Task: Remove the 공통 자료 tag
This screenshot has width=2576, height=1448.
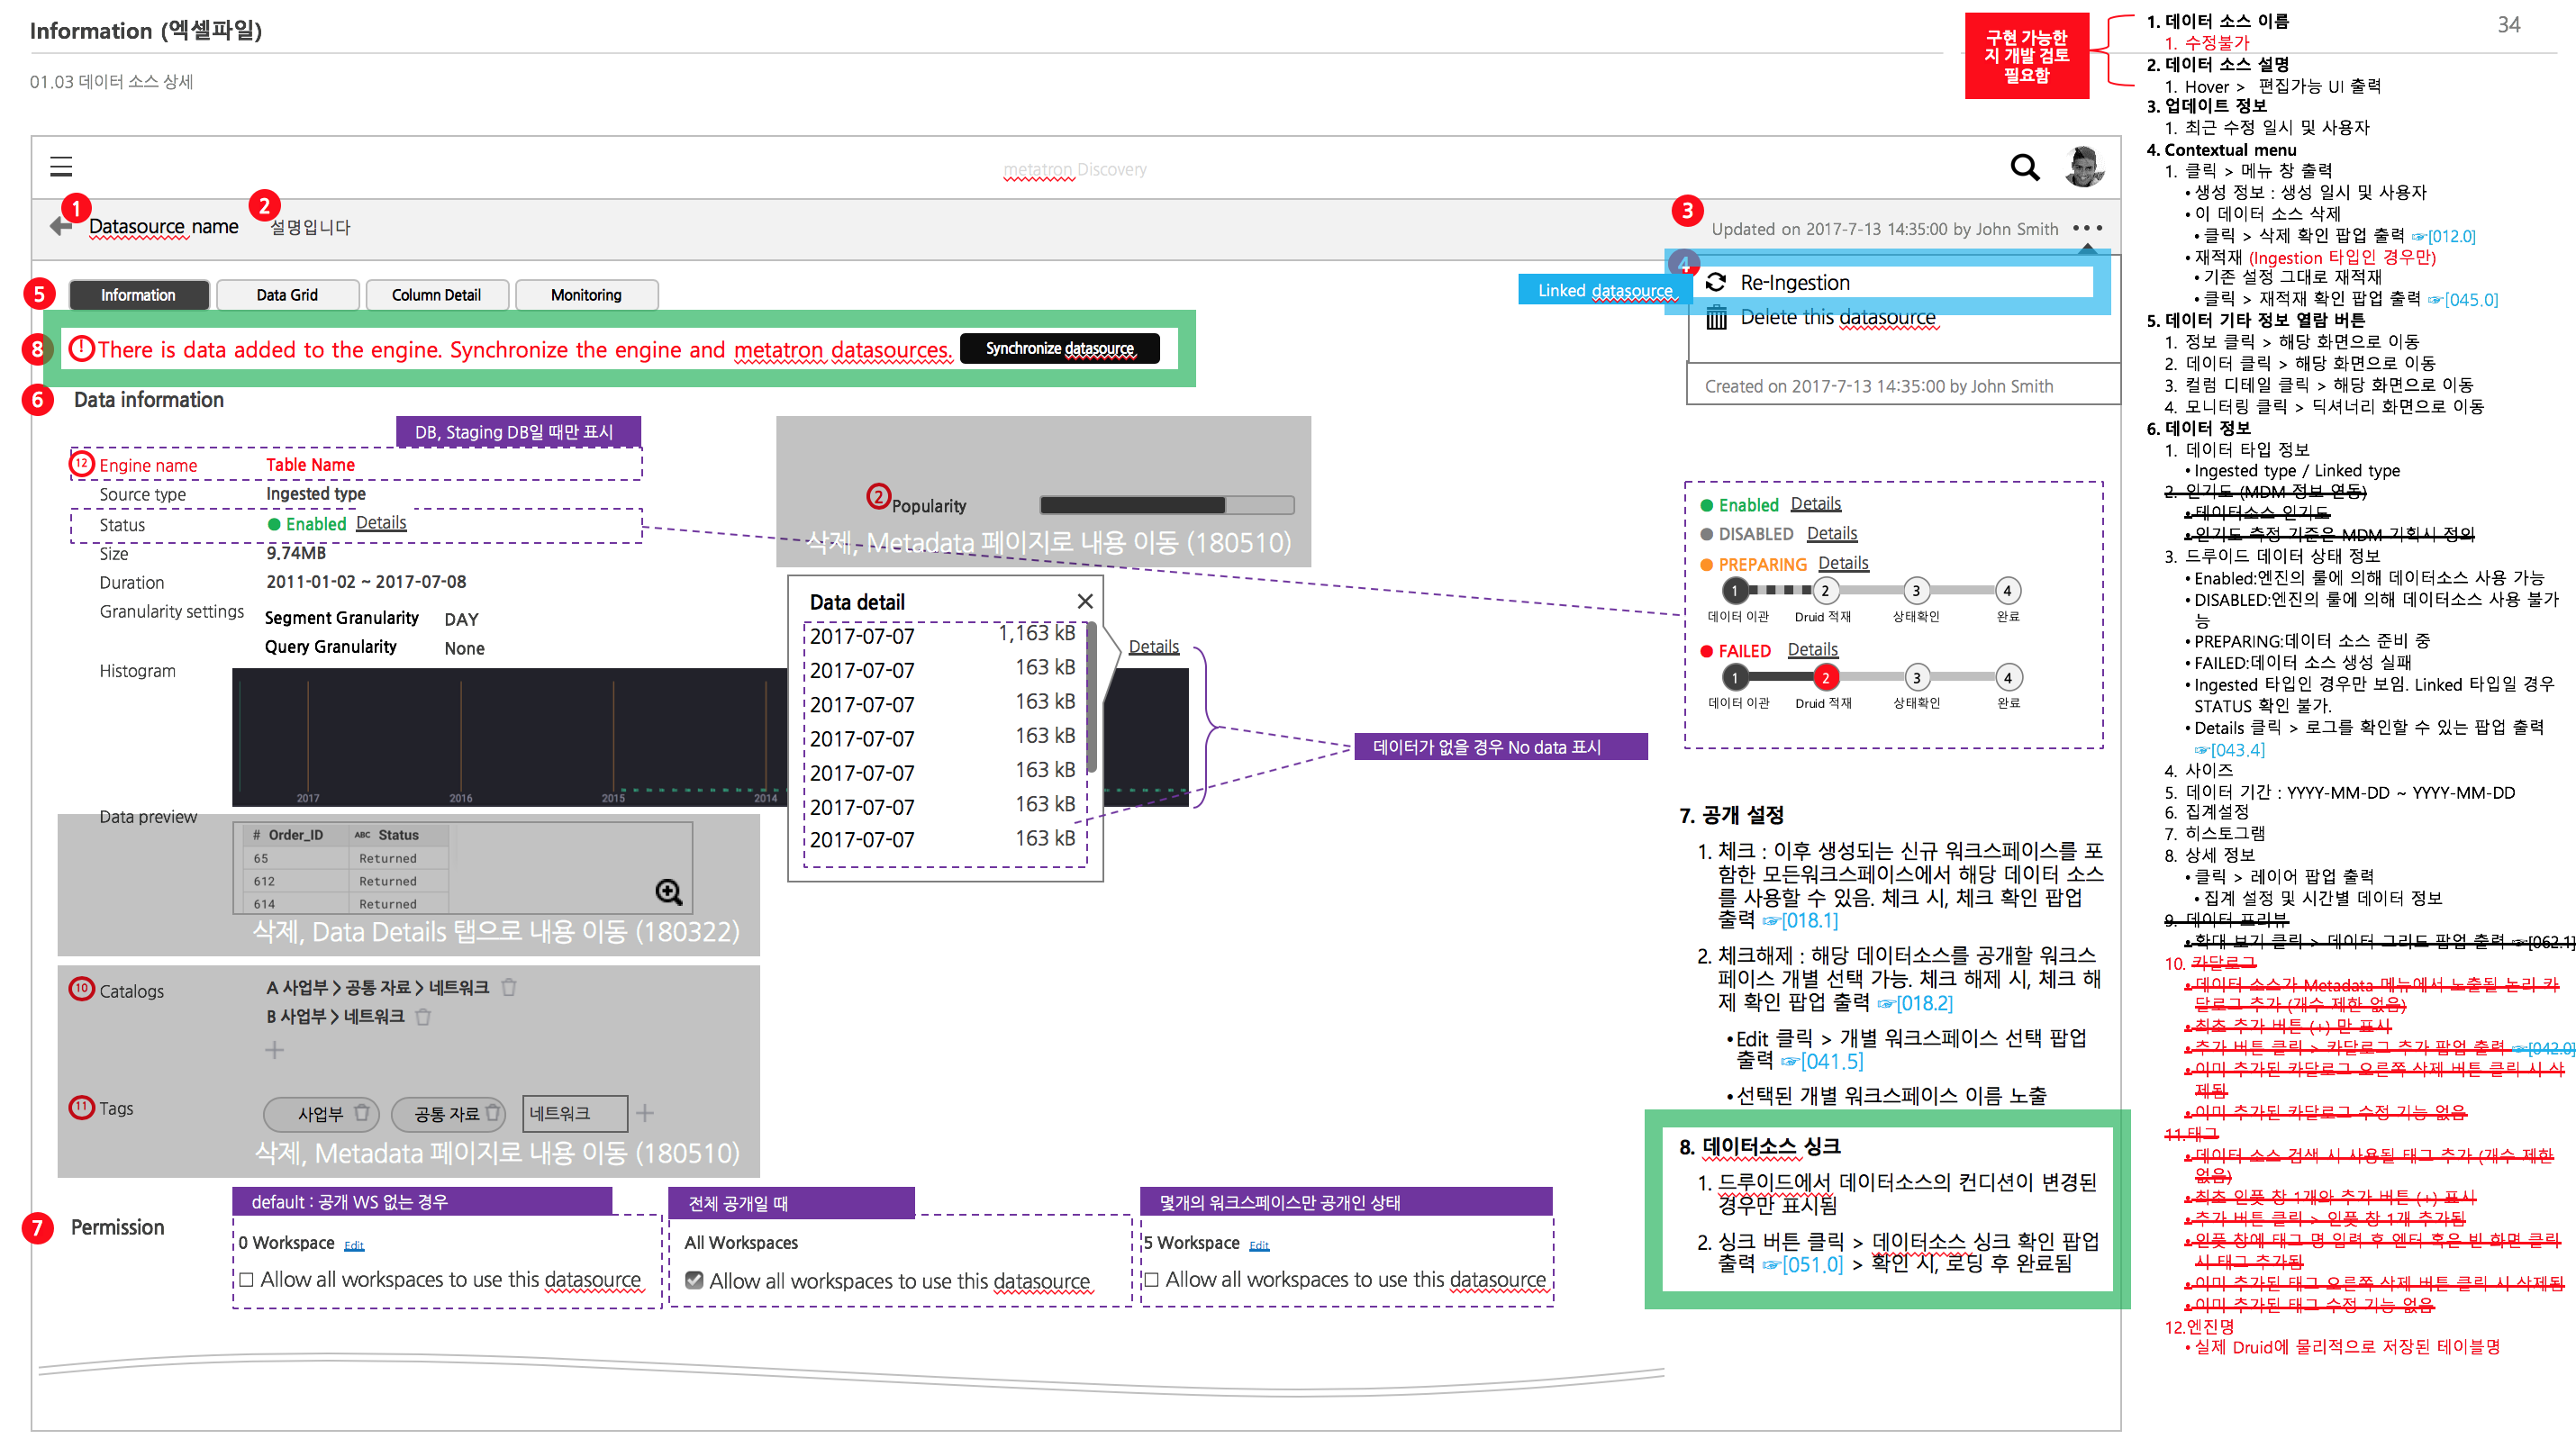Action: (x=493, y=1113)
